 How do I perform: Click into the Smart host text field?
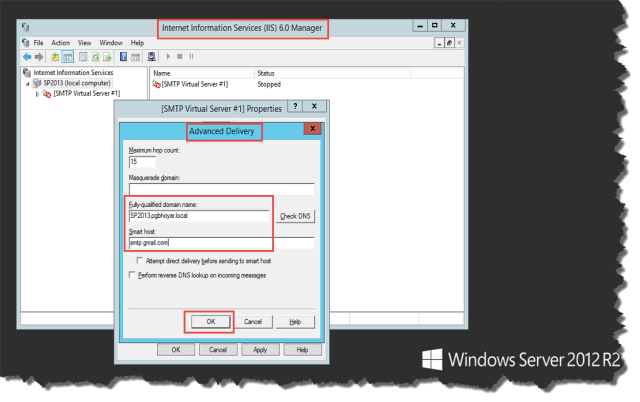(220, 241)
